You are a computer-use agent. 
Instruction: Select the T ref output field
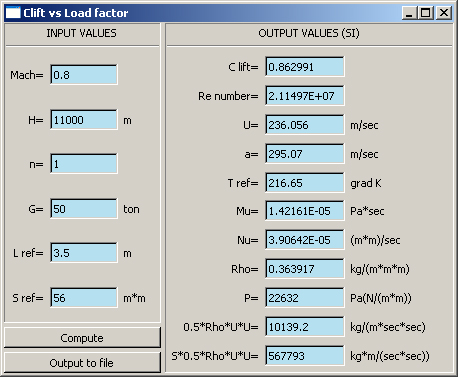pos(305,183)
